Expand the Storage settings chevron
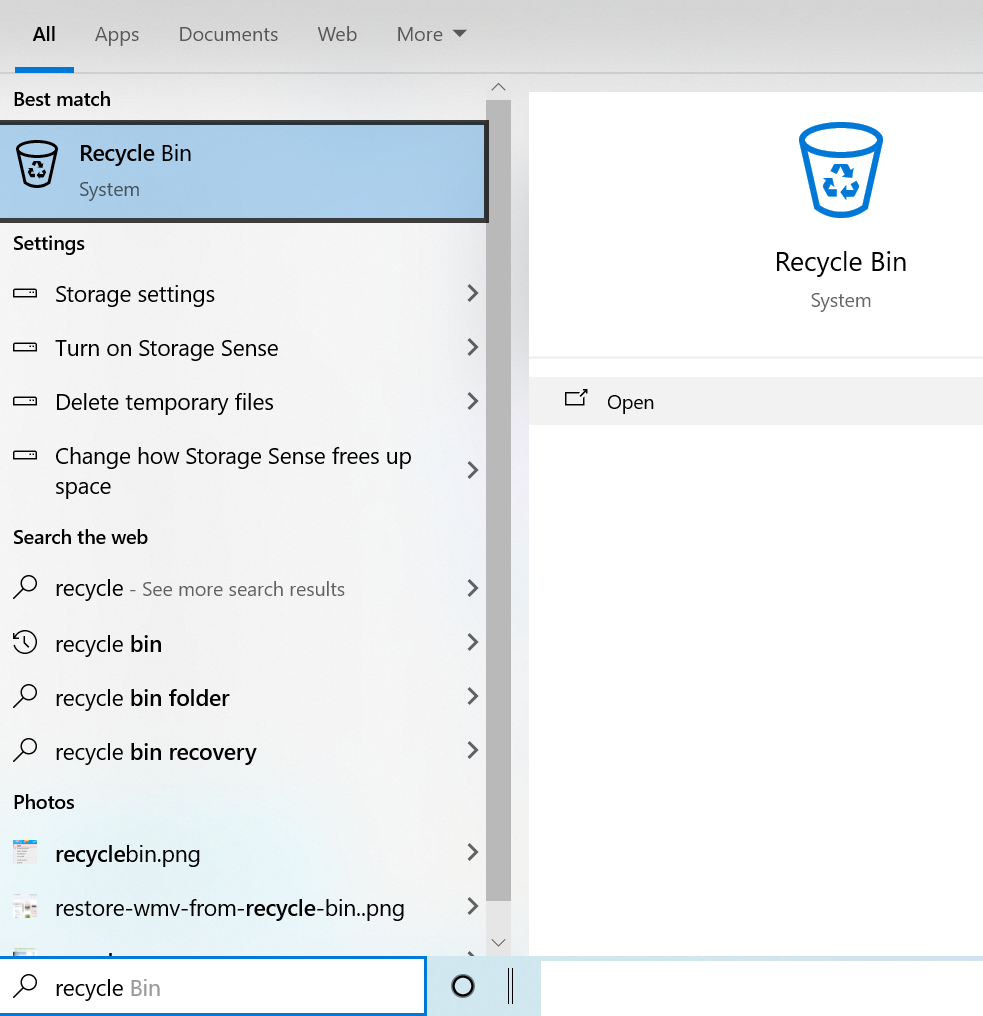This screenshot has height=1016, width=983. 472,294
